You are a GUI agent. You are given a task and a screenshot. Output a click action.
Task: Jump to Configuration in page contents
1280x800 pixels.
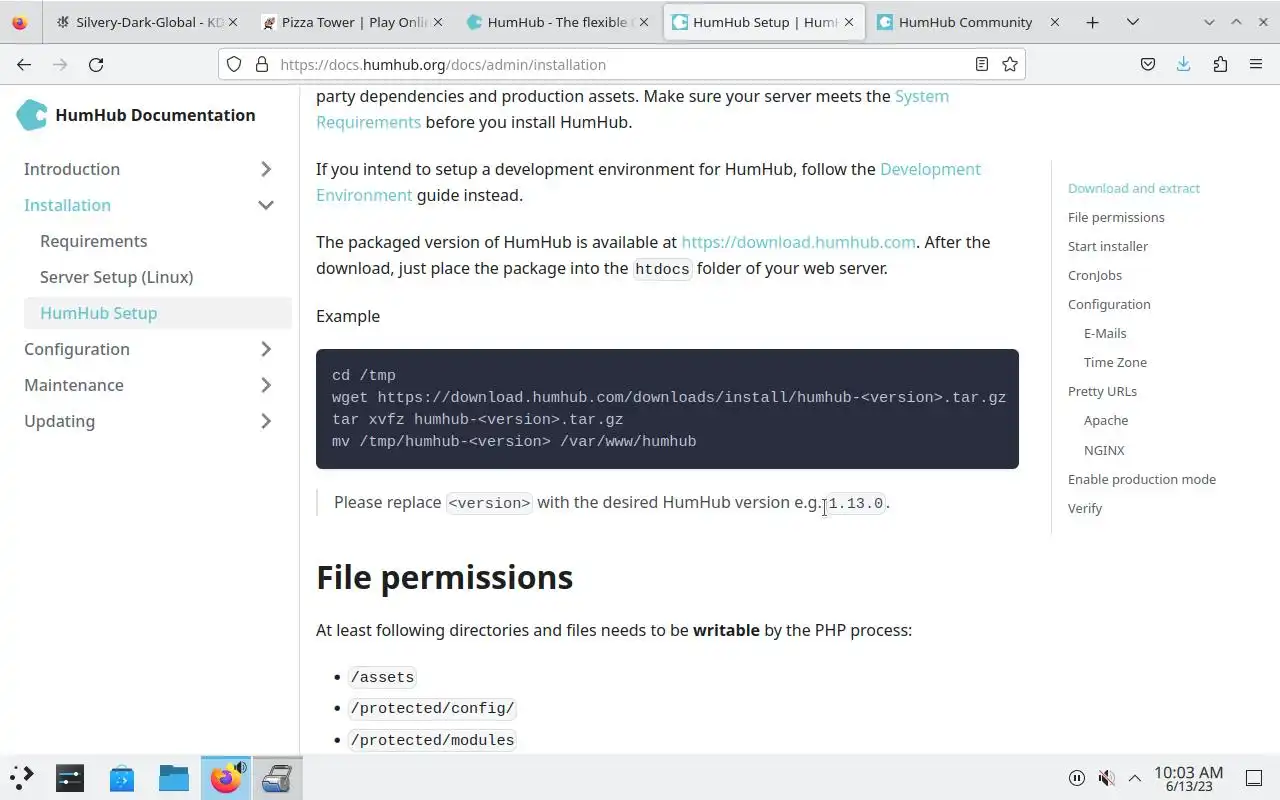click(x=1109, y=304)
